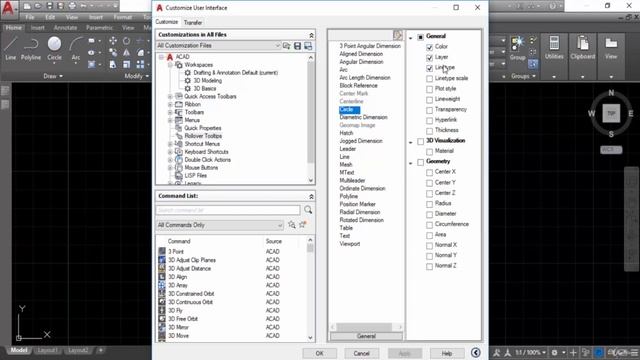640x360 pixels.
Task: Click the new layout plus tab icon
Action: (100, 350)
